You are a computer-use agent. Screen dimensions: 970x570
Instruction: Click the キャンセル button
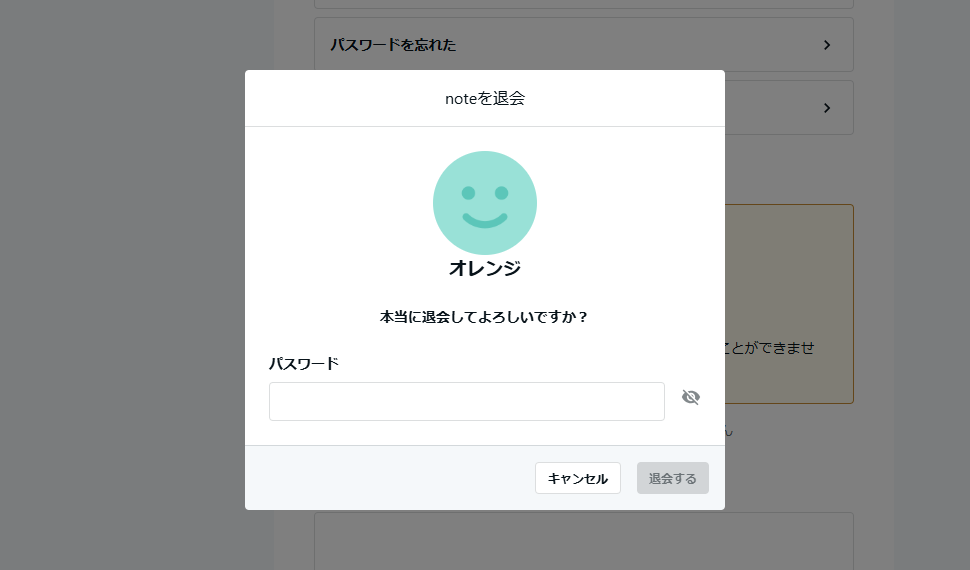[x=578, y=478]
